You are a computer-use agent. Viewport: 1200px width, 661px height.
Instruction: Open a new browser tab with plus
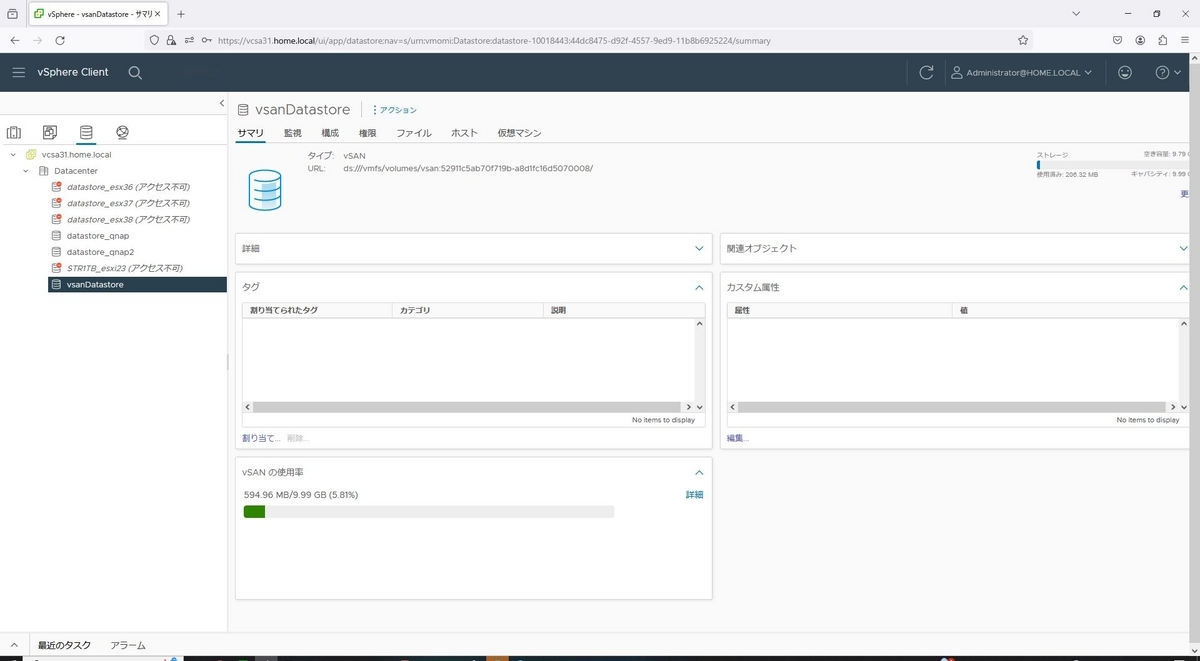pyautogui.click(x=181, y=14)
